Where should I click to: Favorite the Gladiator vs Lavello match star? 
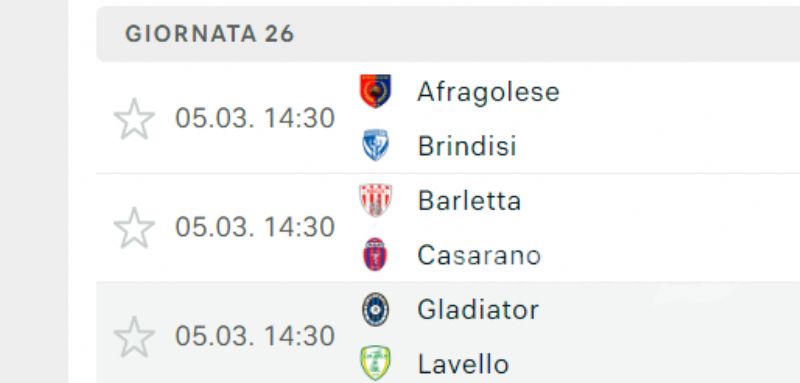[x=134, y=337]
